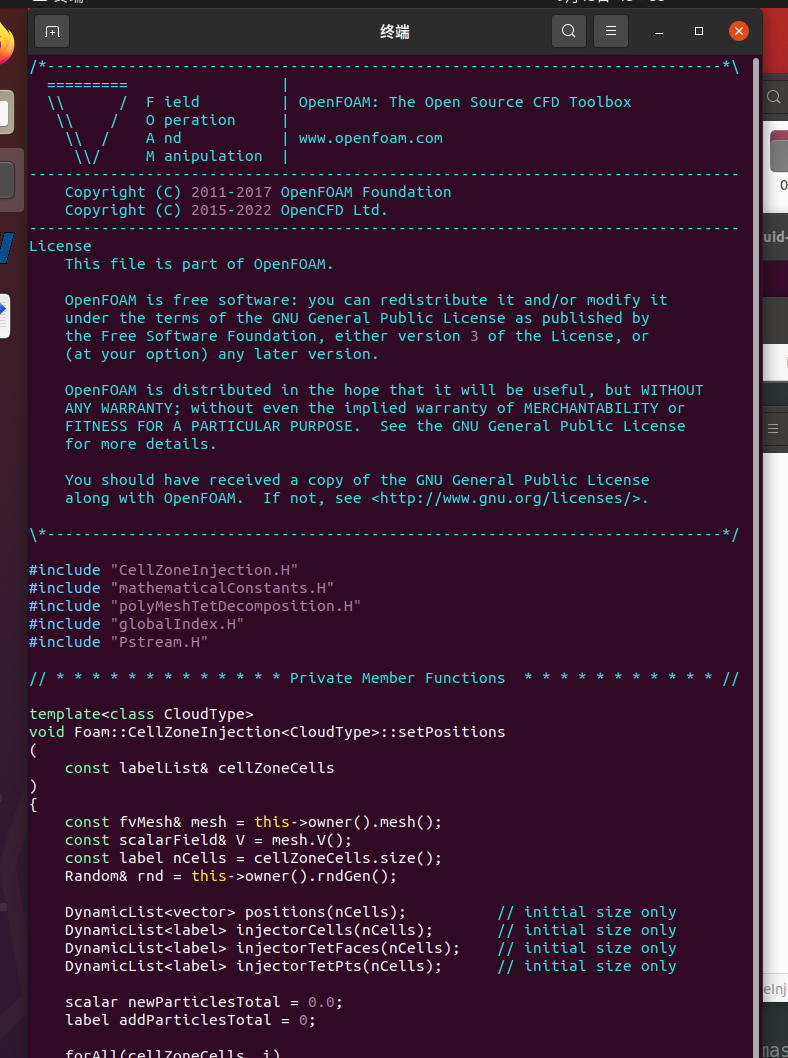This screenshot has width=788, height=1058.
Task: Click injectorTetPts(nCells) line
Action: click(x=254, y=966)
